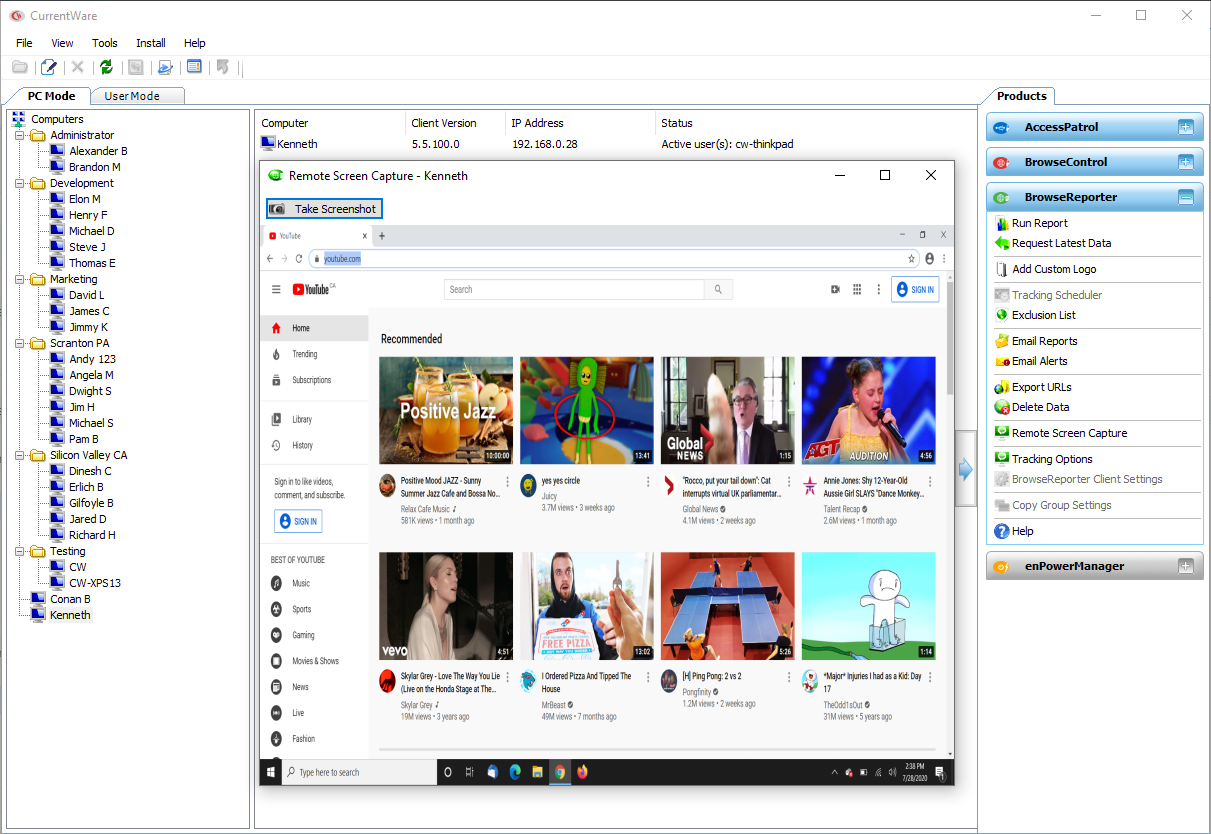Expand the enPowerManager panel with plus button
This screenshot has height=834, width=1211.
pyautogui.click(x=1186, y=566)
